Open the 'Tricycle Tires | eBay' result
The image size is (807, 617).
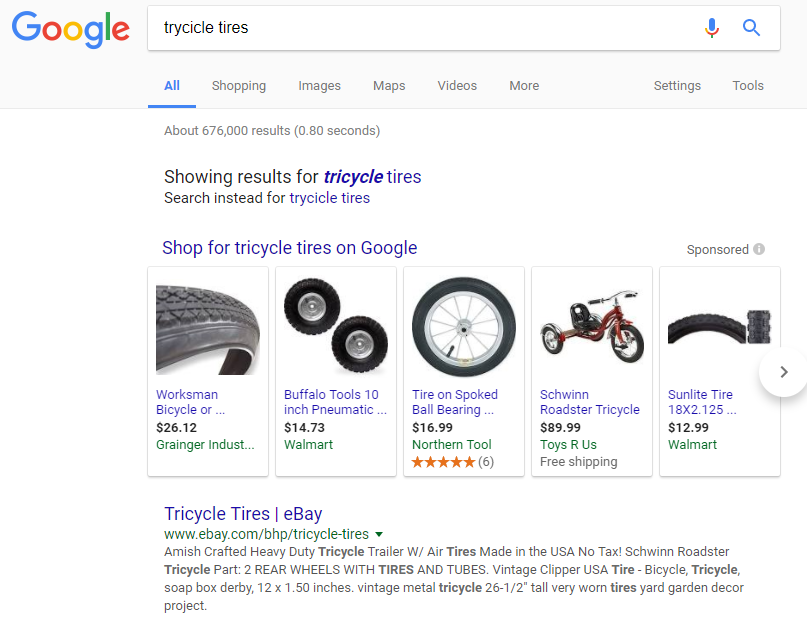coord(243,514)
